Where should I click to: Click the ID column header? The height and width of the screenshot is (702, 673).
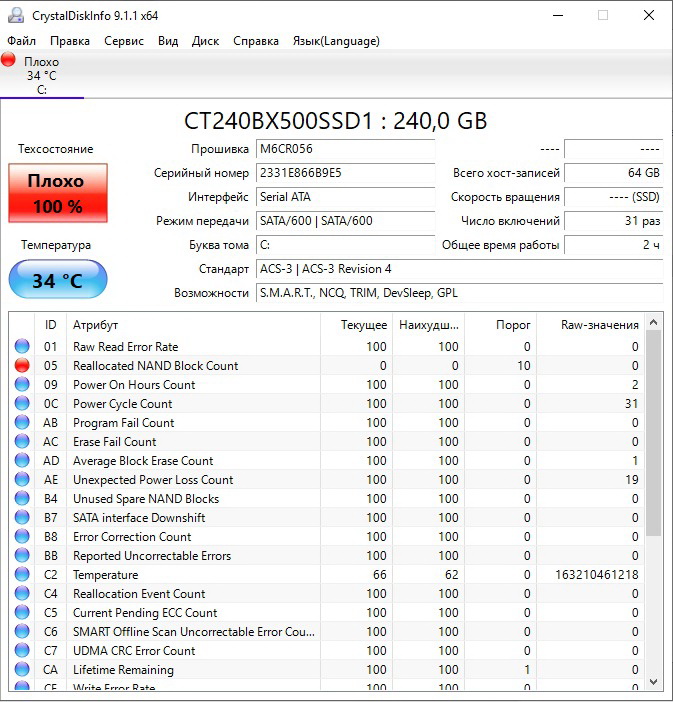[x=51, y=325]
